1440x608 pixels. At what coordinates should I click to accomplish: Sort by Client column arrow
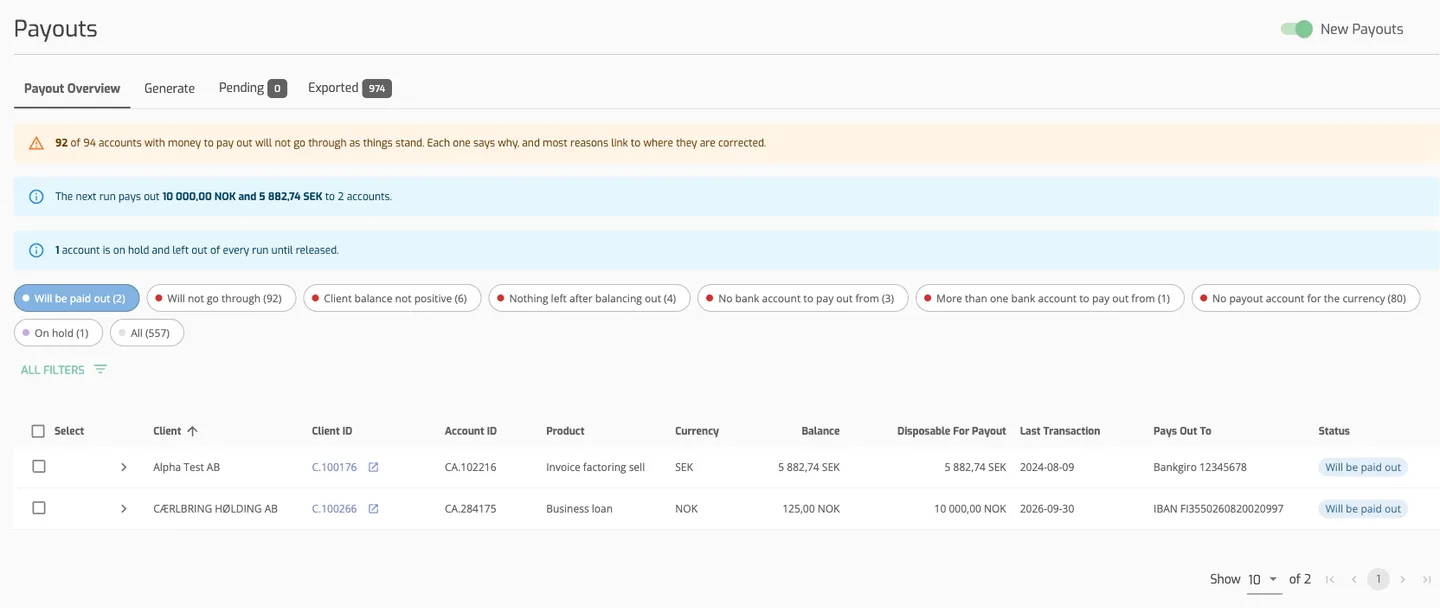[192, 431]
